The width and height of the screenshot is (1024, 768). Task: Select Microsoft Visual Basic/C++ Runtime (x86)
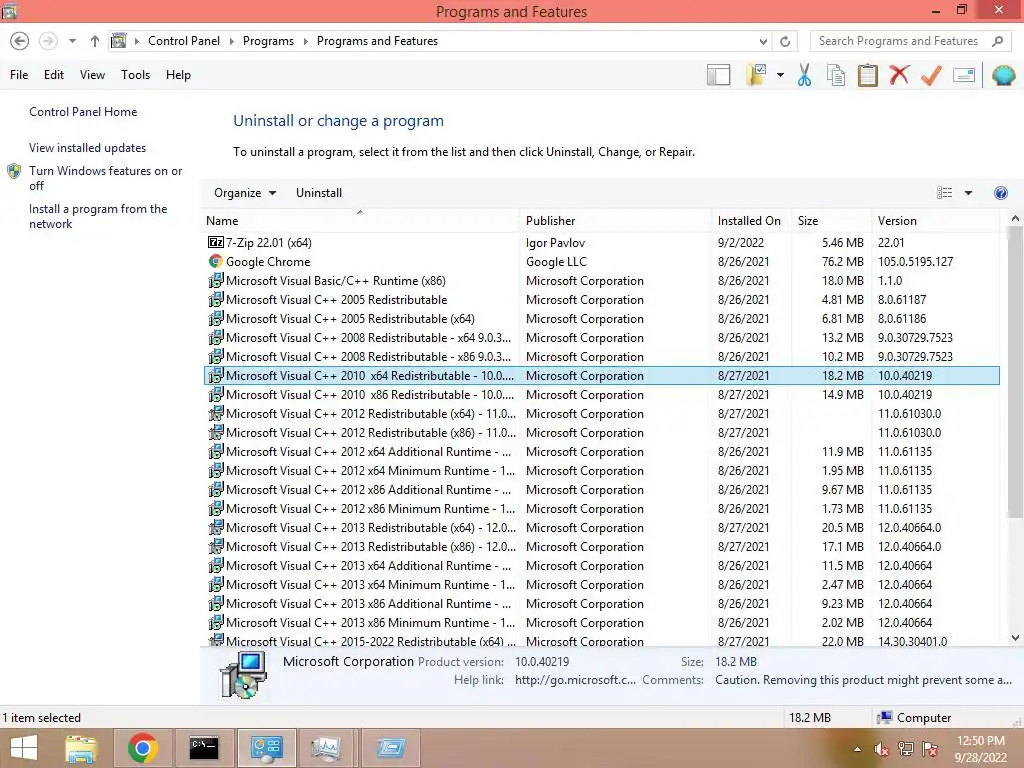[602, 281]
